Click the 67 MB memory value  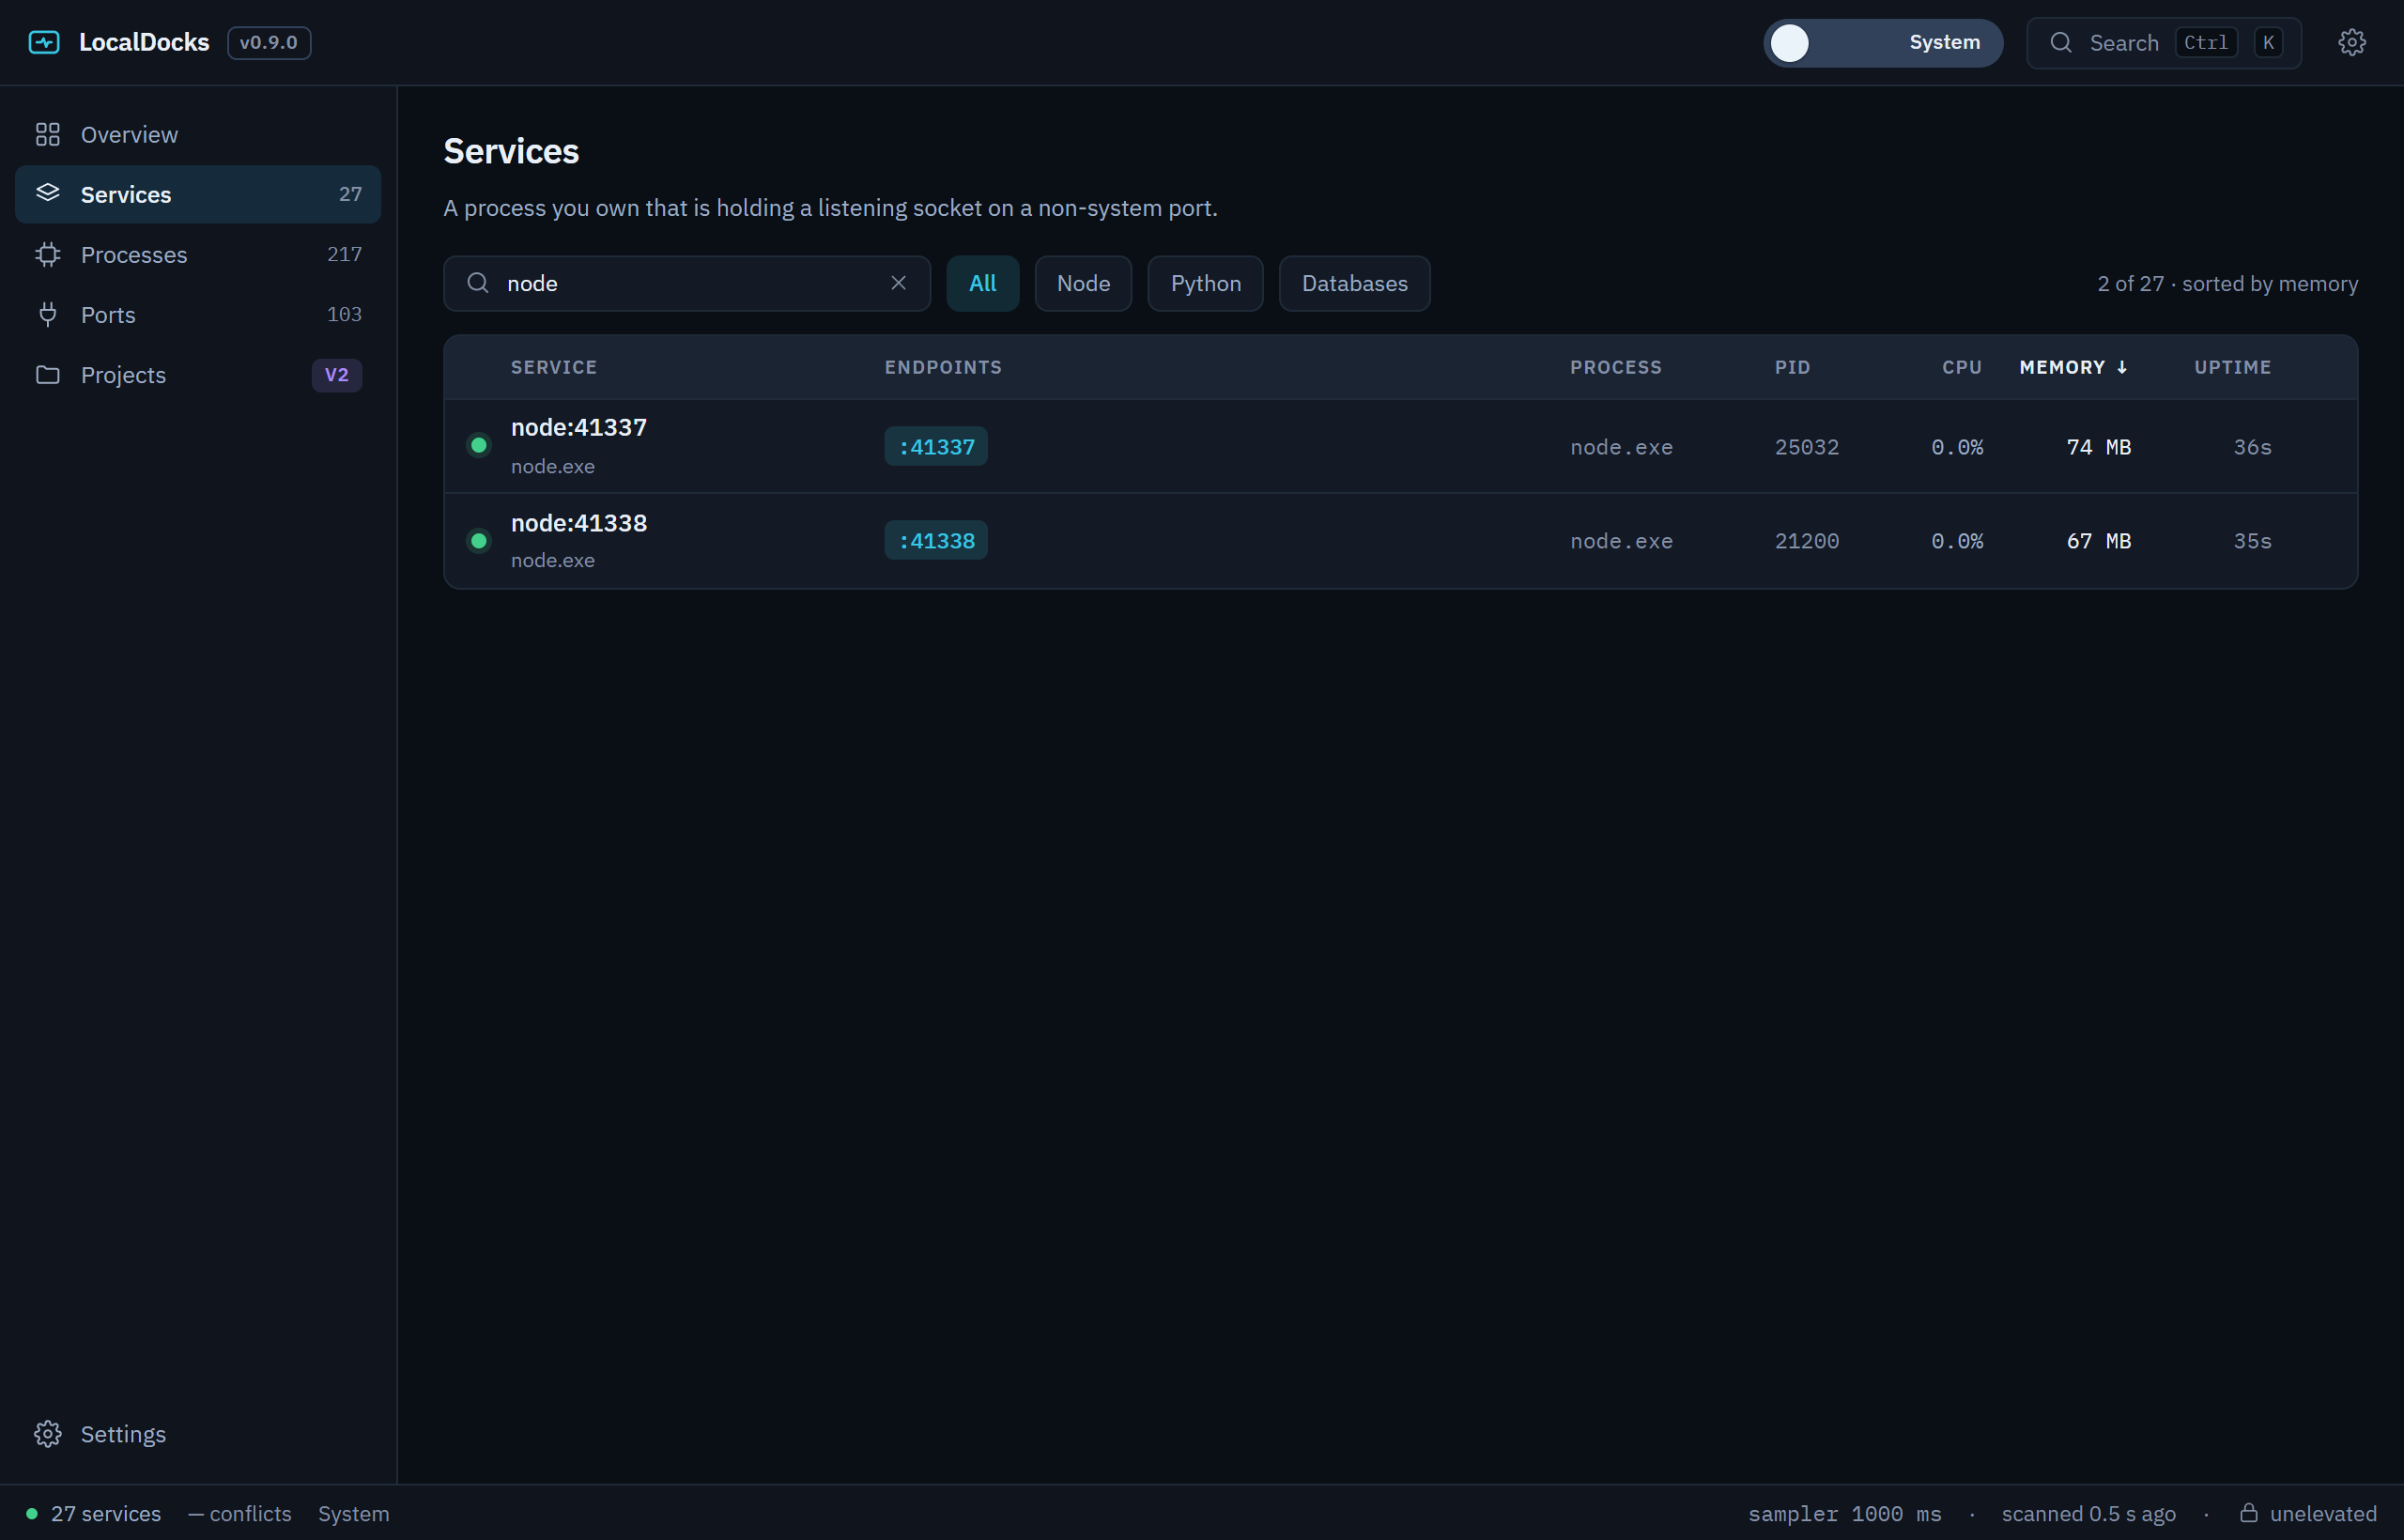coord(2098,540)
